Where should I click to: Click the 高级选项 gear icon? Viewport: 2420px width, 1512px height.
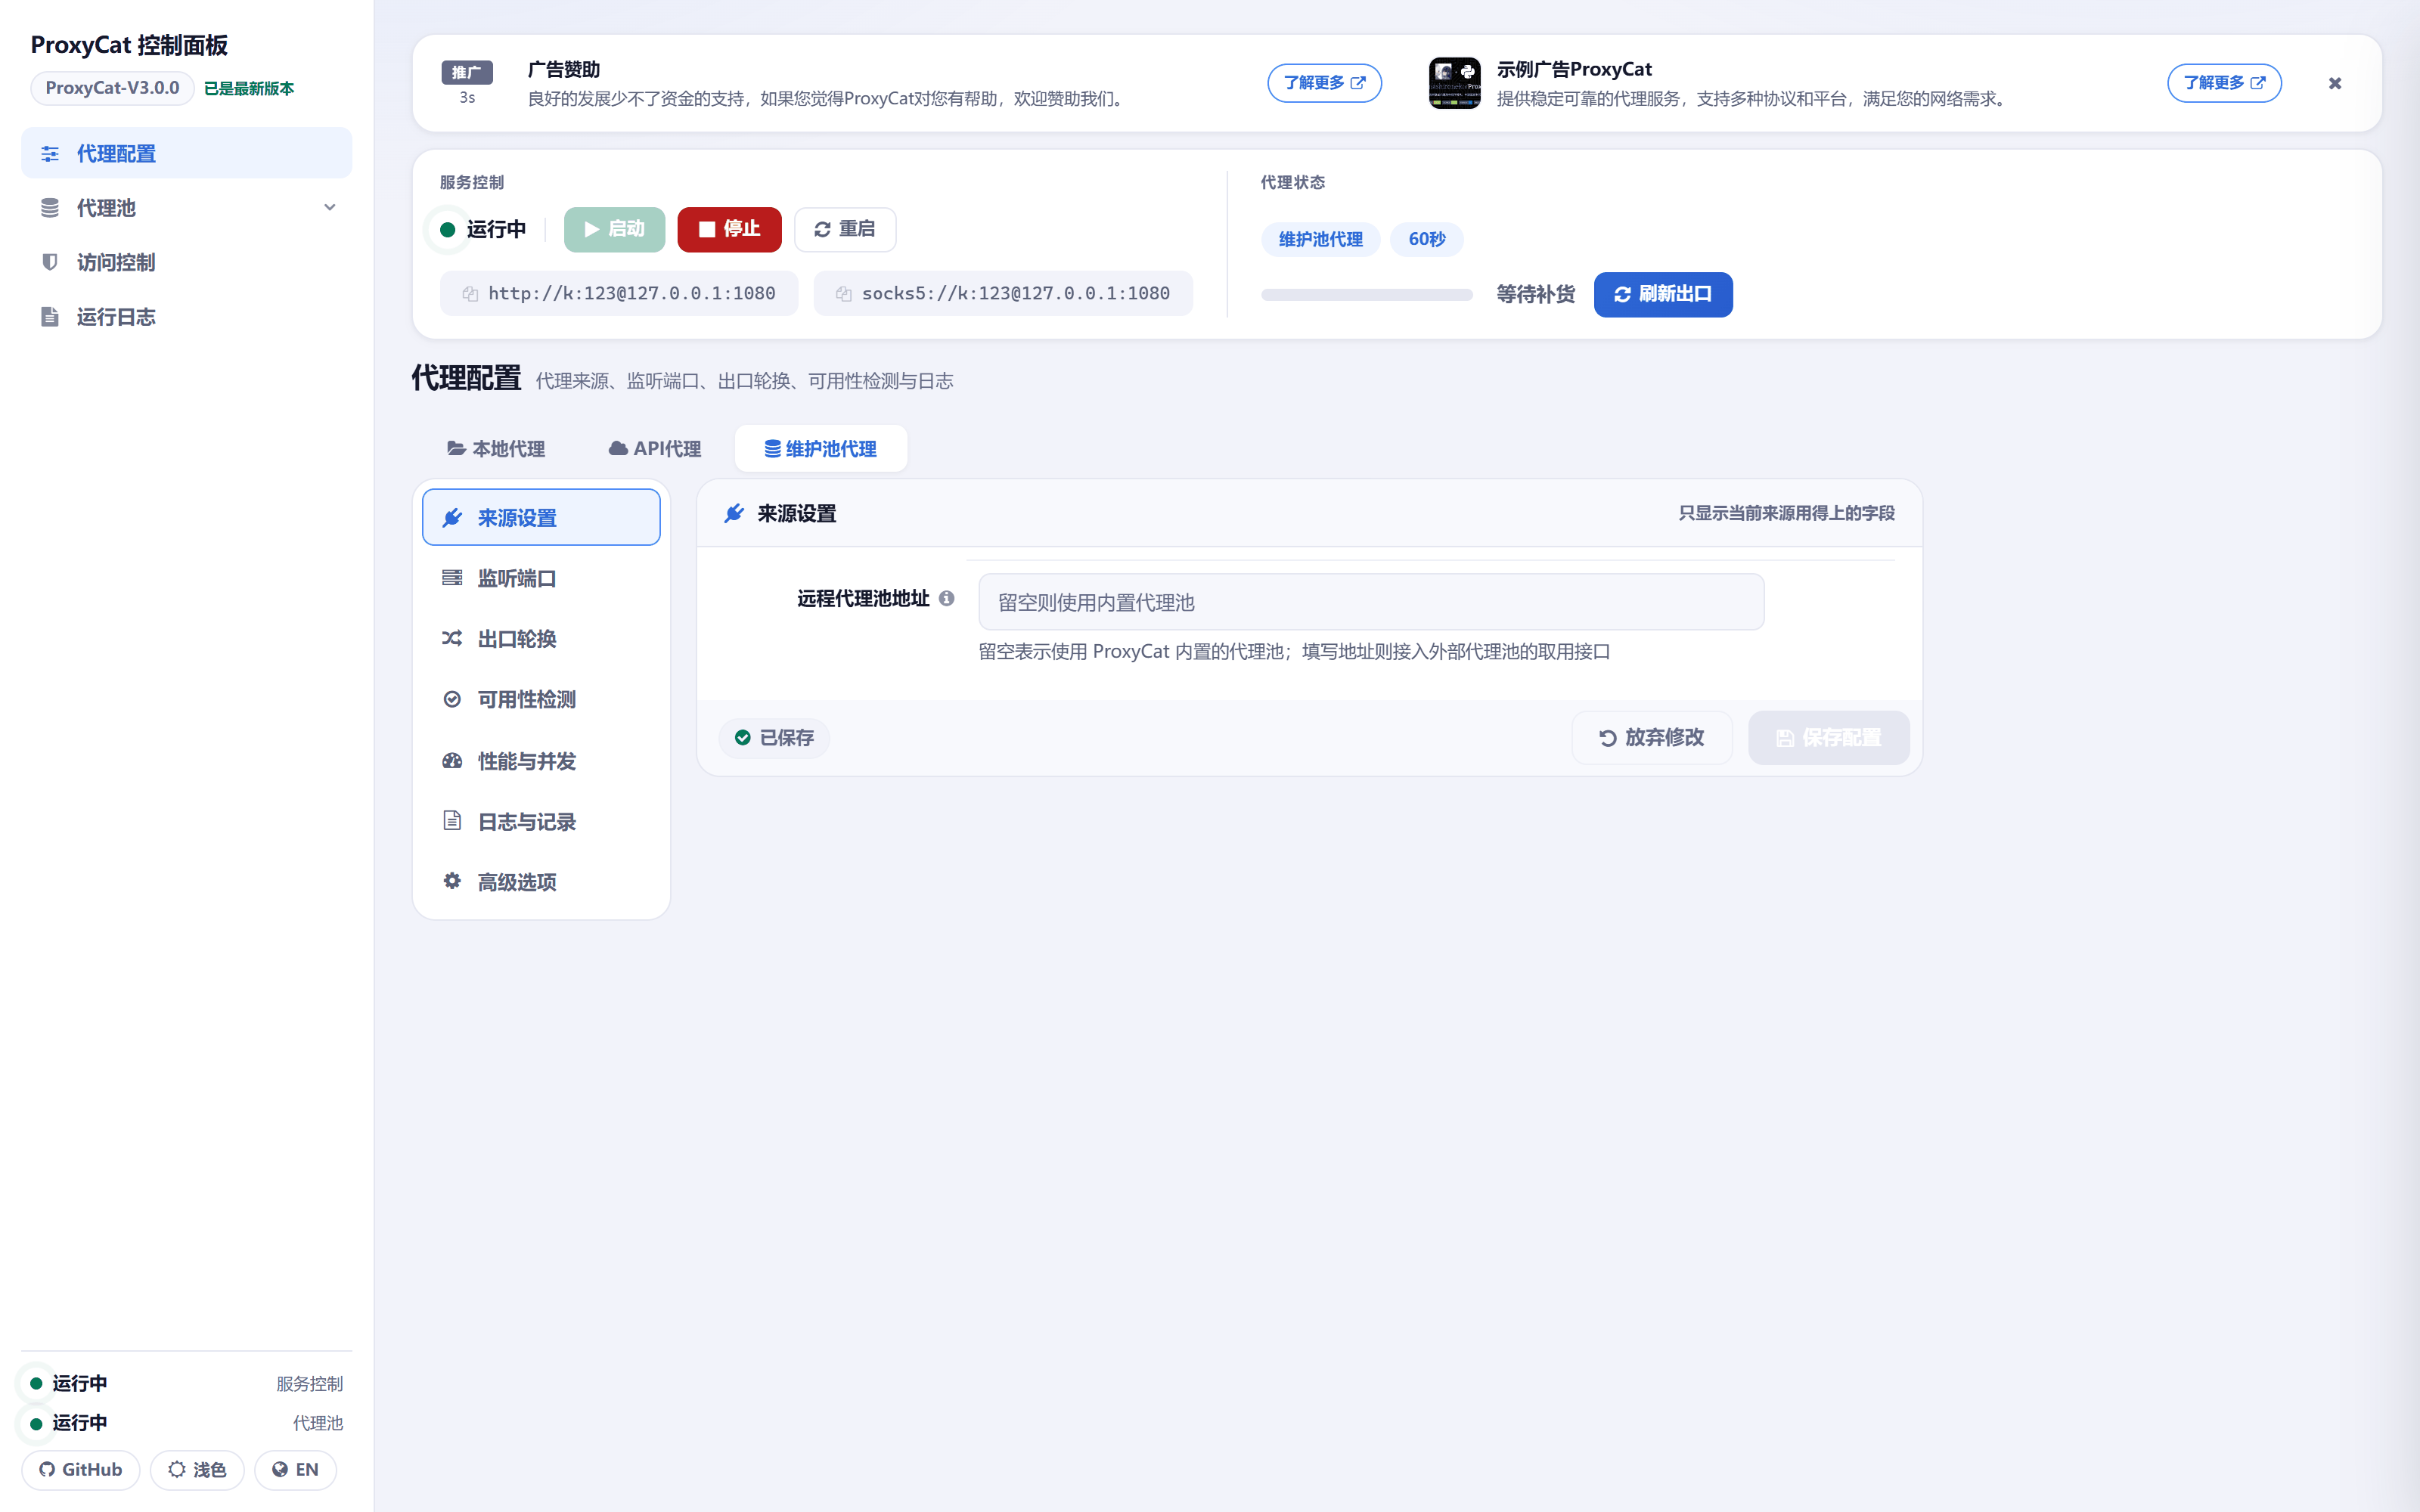[452, 881]
